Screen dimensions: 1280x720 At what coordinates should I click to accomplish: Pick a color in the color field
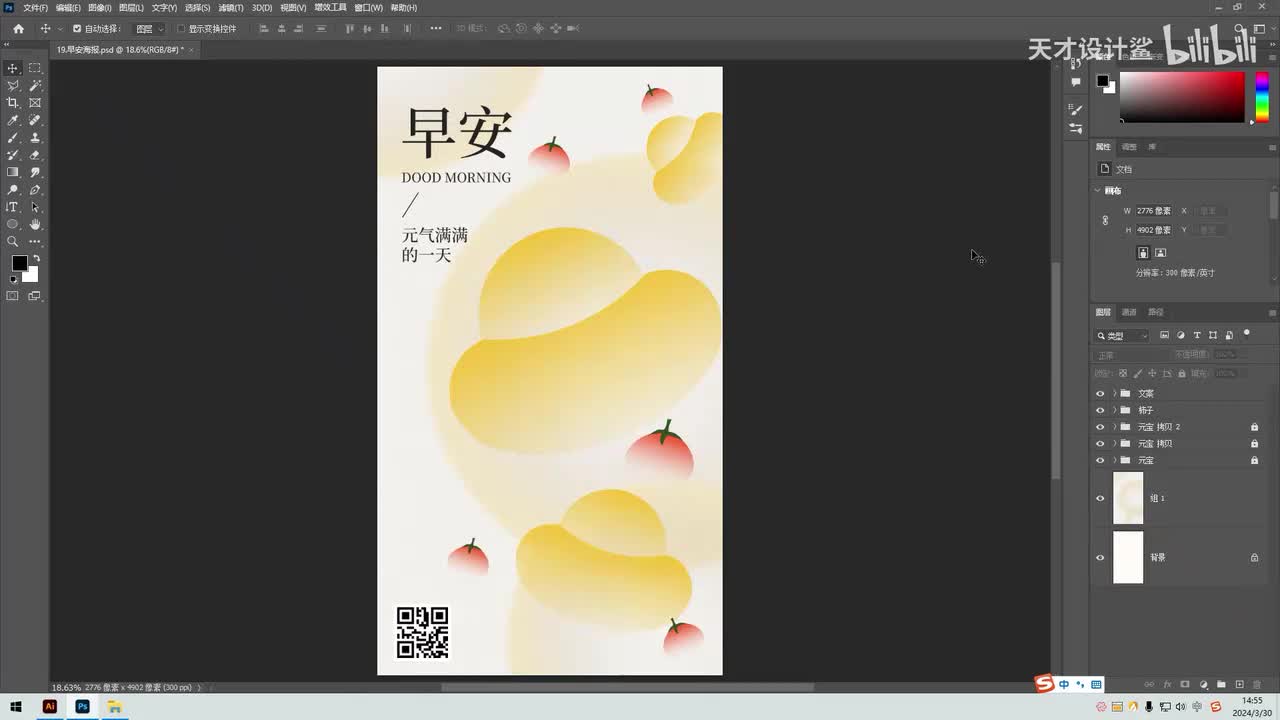[x=1182, y=97]
